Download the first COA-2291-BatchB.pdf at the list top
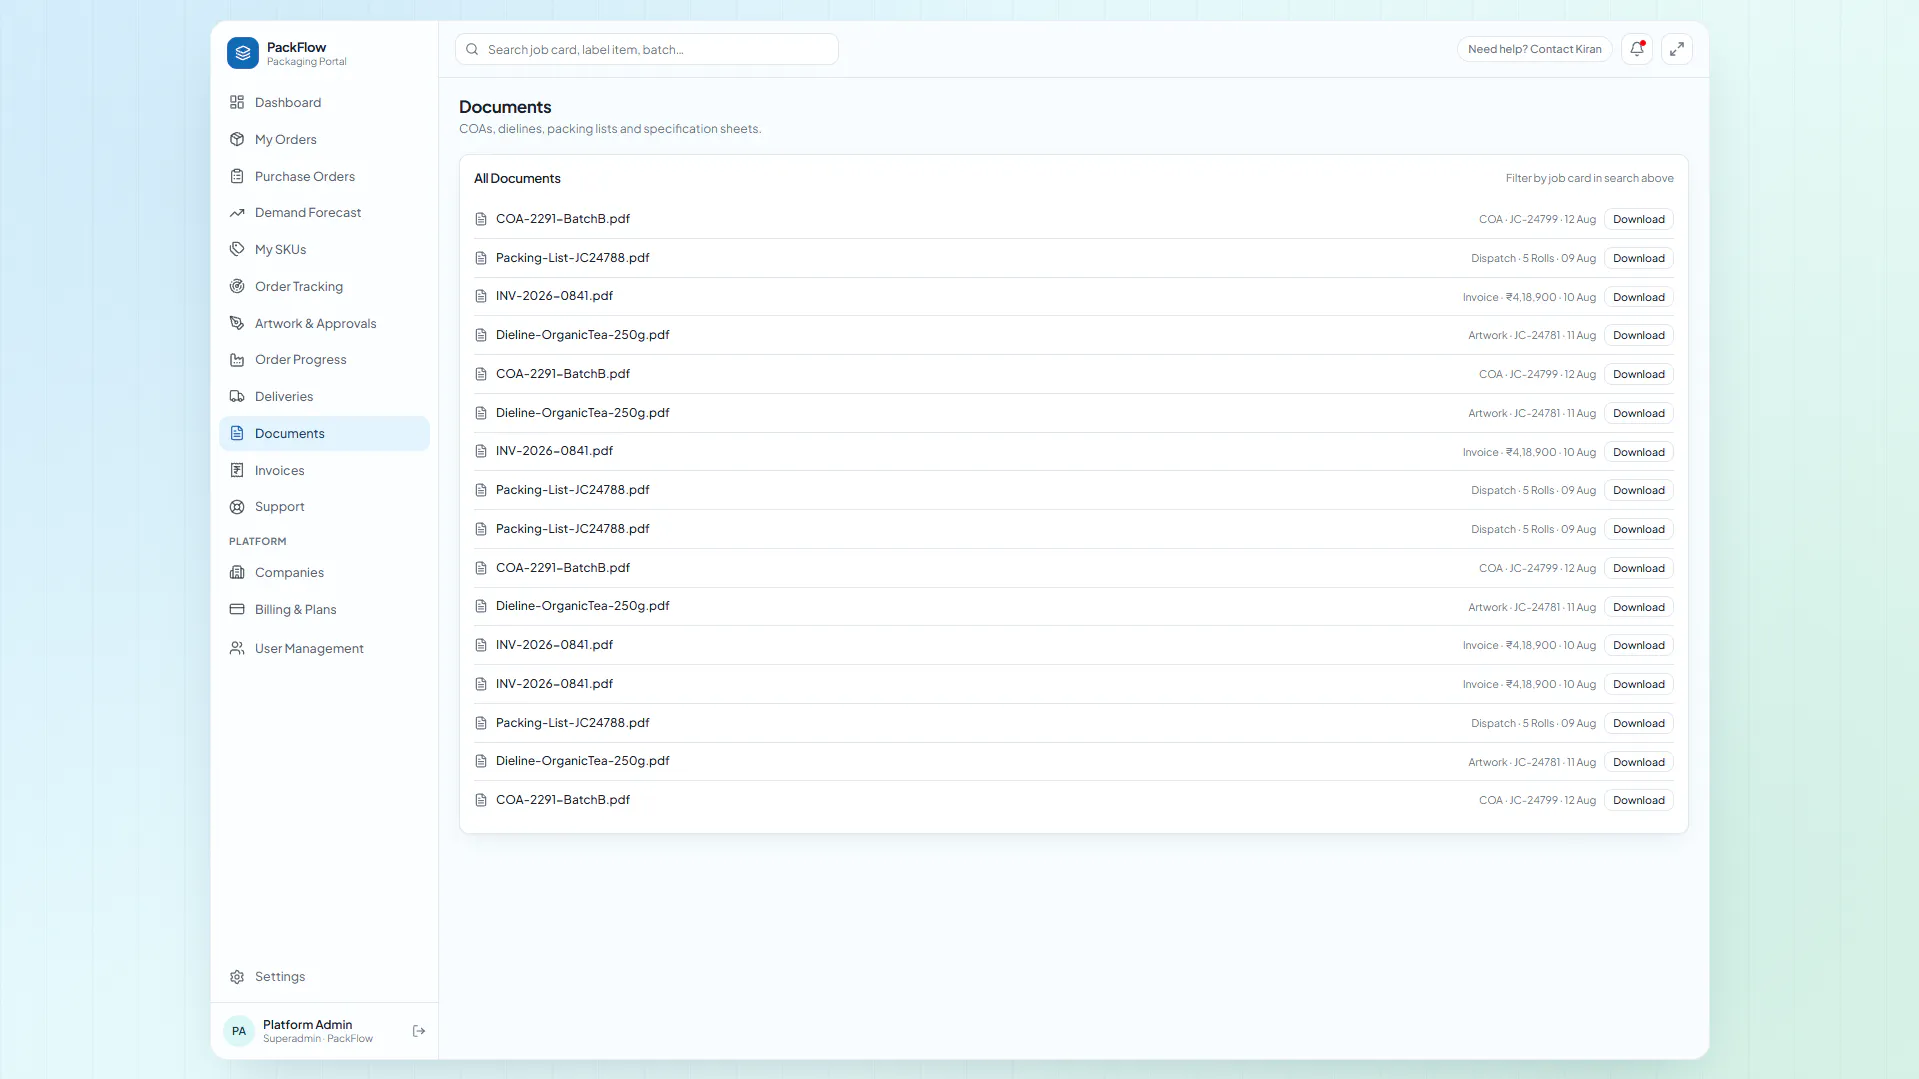Viewport: 1919px width, 1079px height. click(1638, 219)
